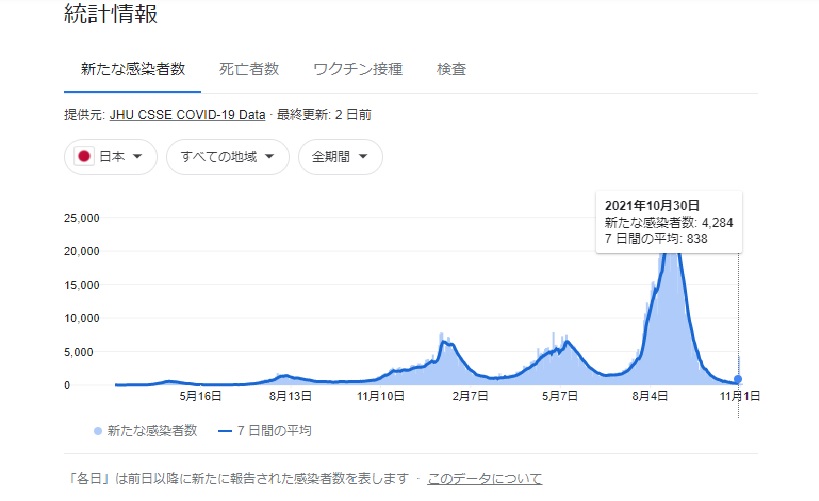Click the highlighted data point at chart end

(738, 379)
